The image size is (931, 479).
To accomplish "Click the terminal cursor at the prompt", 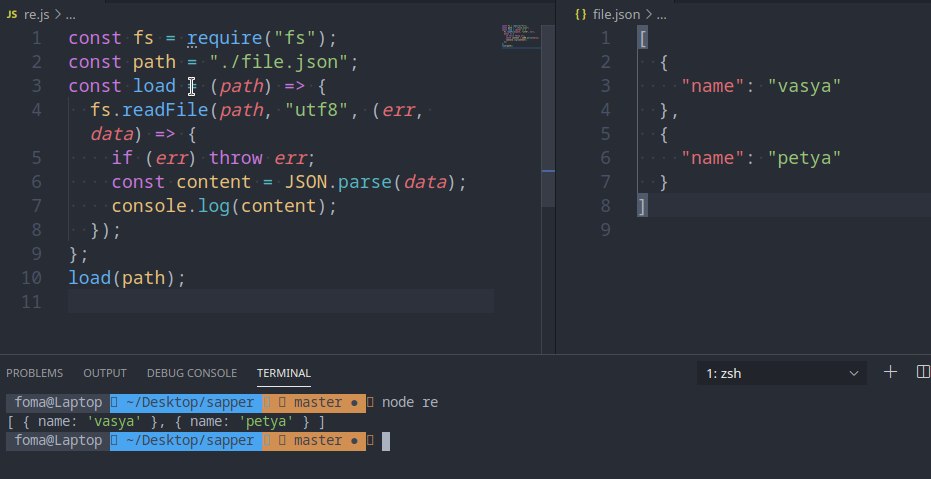I will pos(386,441).
